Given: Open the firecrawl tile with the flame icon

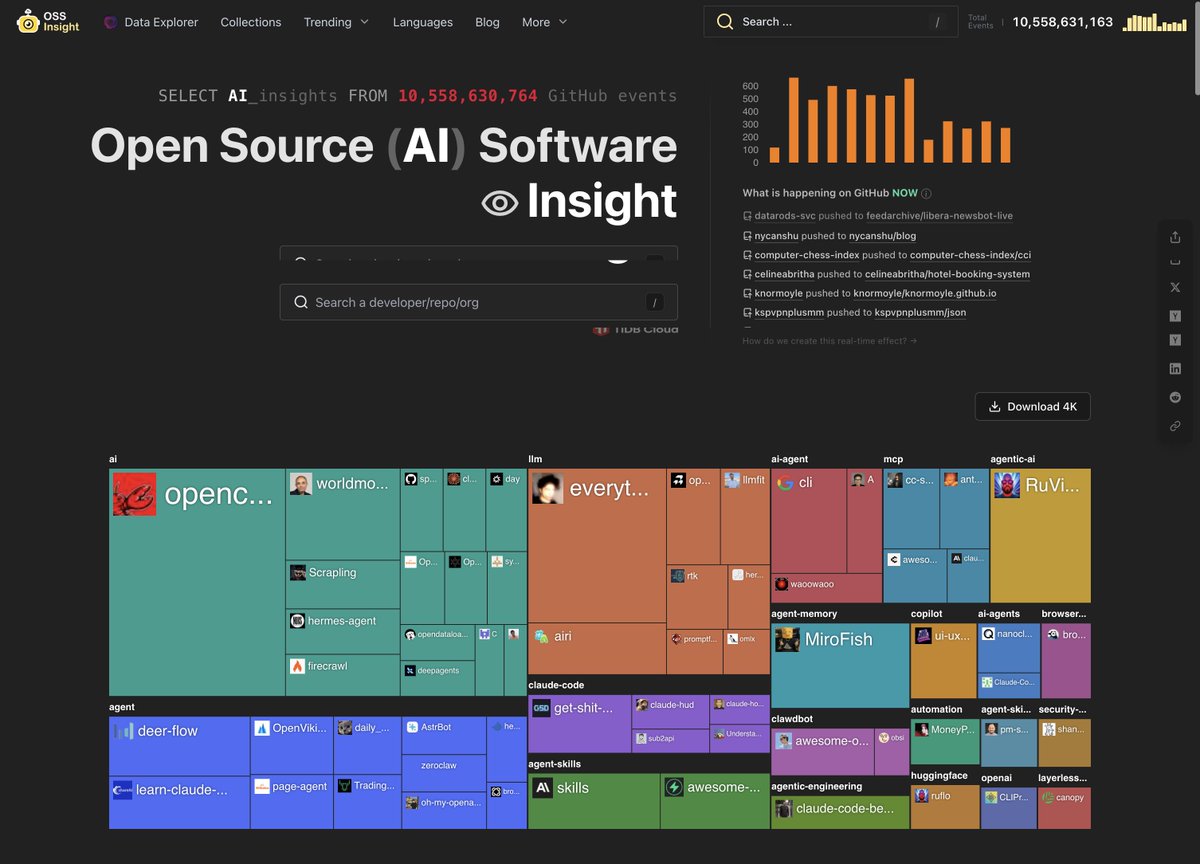Looking at the screenshot, I should [343, 676].
